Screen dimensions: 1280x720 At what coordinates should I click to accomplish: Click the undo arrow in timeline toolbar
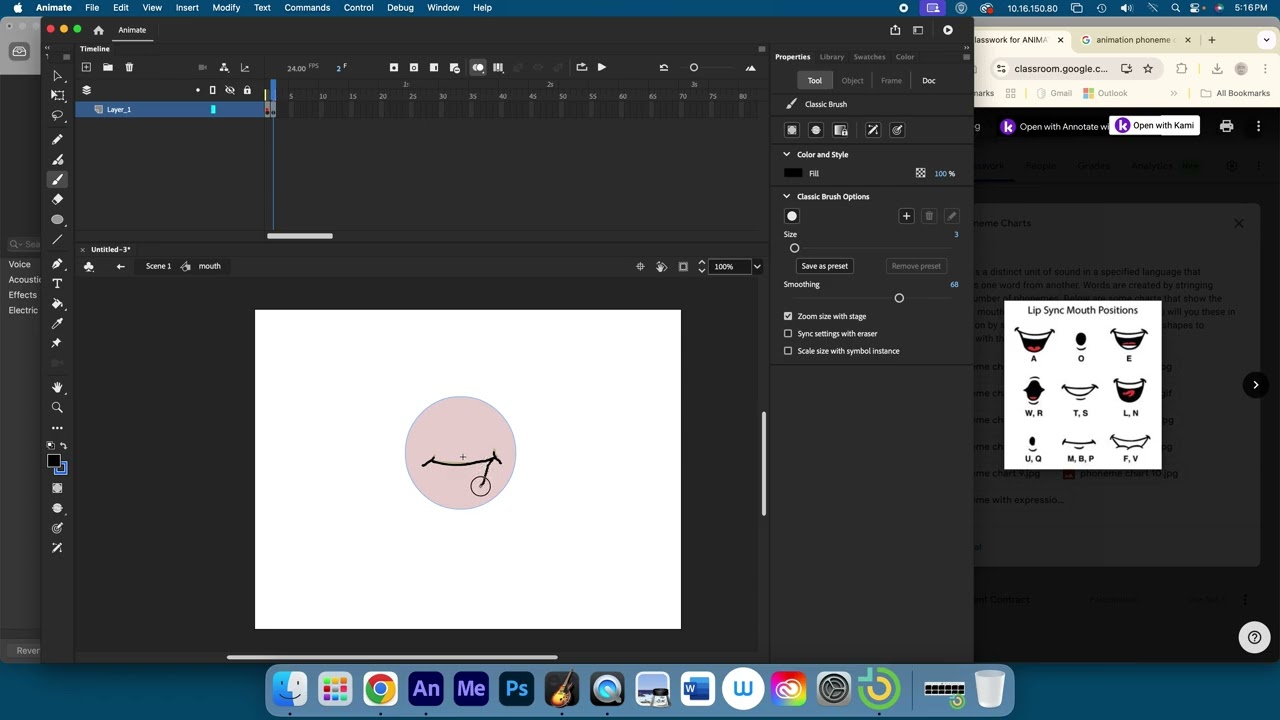click(x=663, y=67)
